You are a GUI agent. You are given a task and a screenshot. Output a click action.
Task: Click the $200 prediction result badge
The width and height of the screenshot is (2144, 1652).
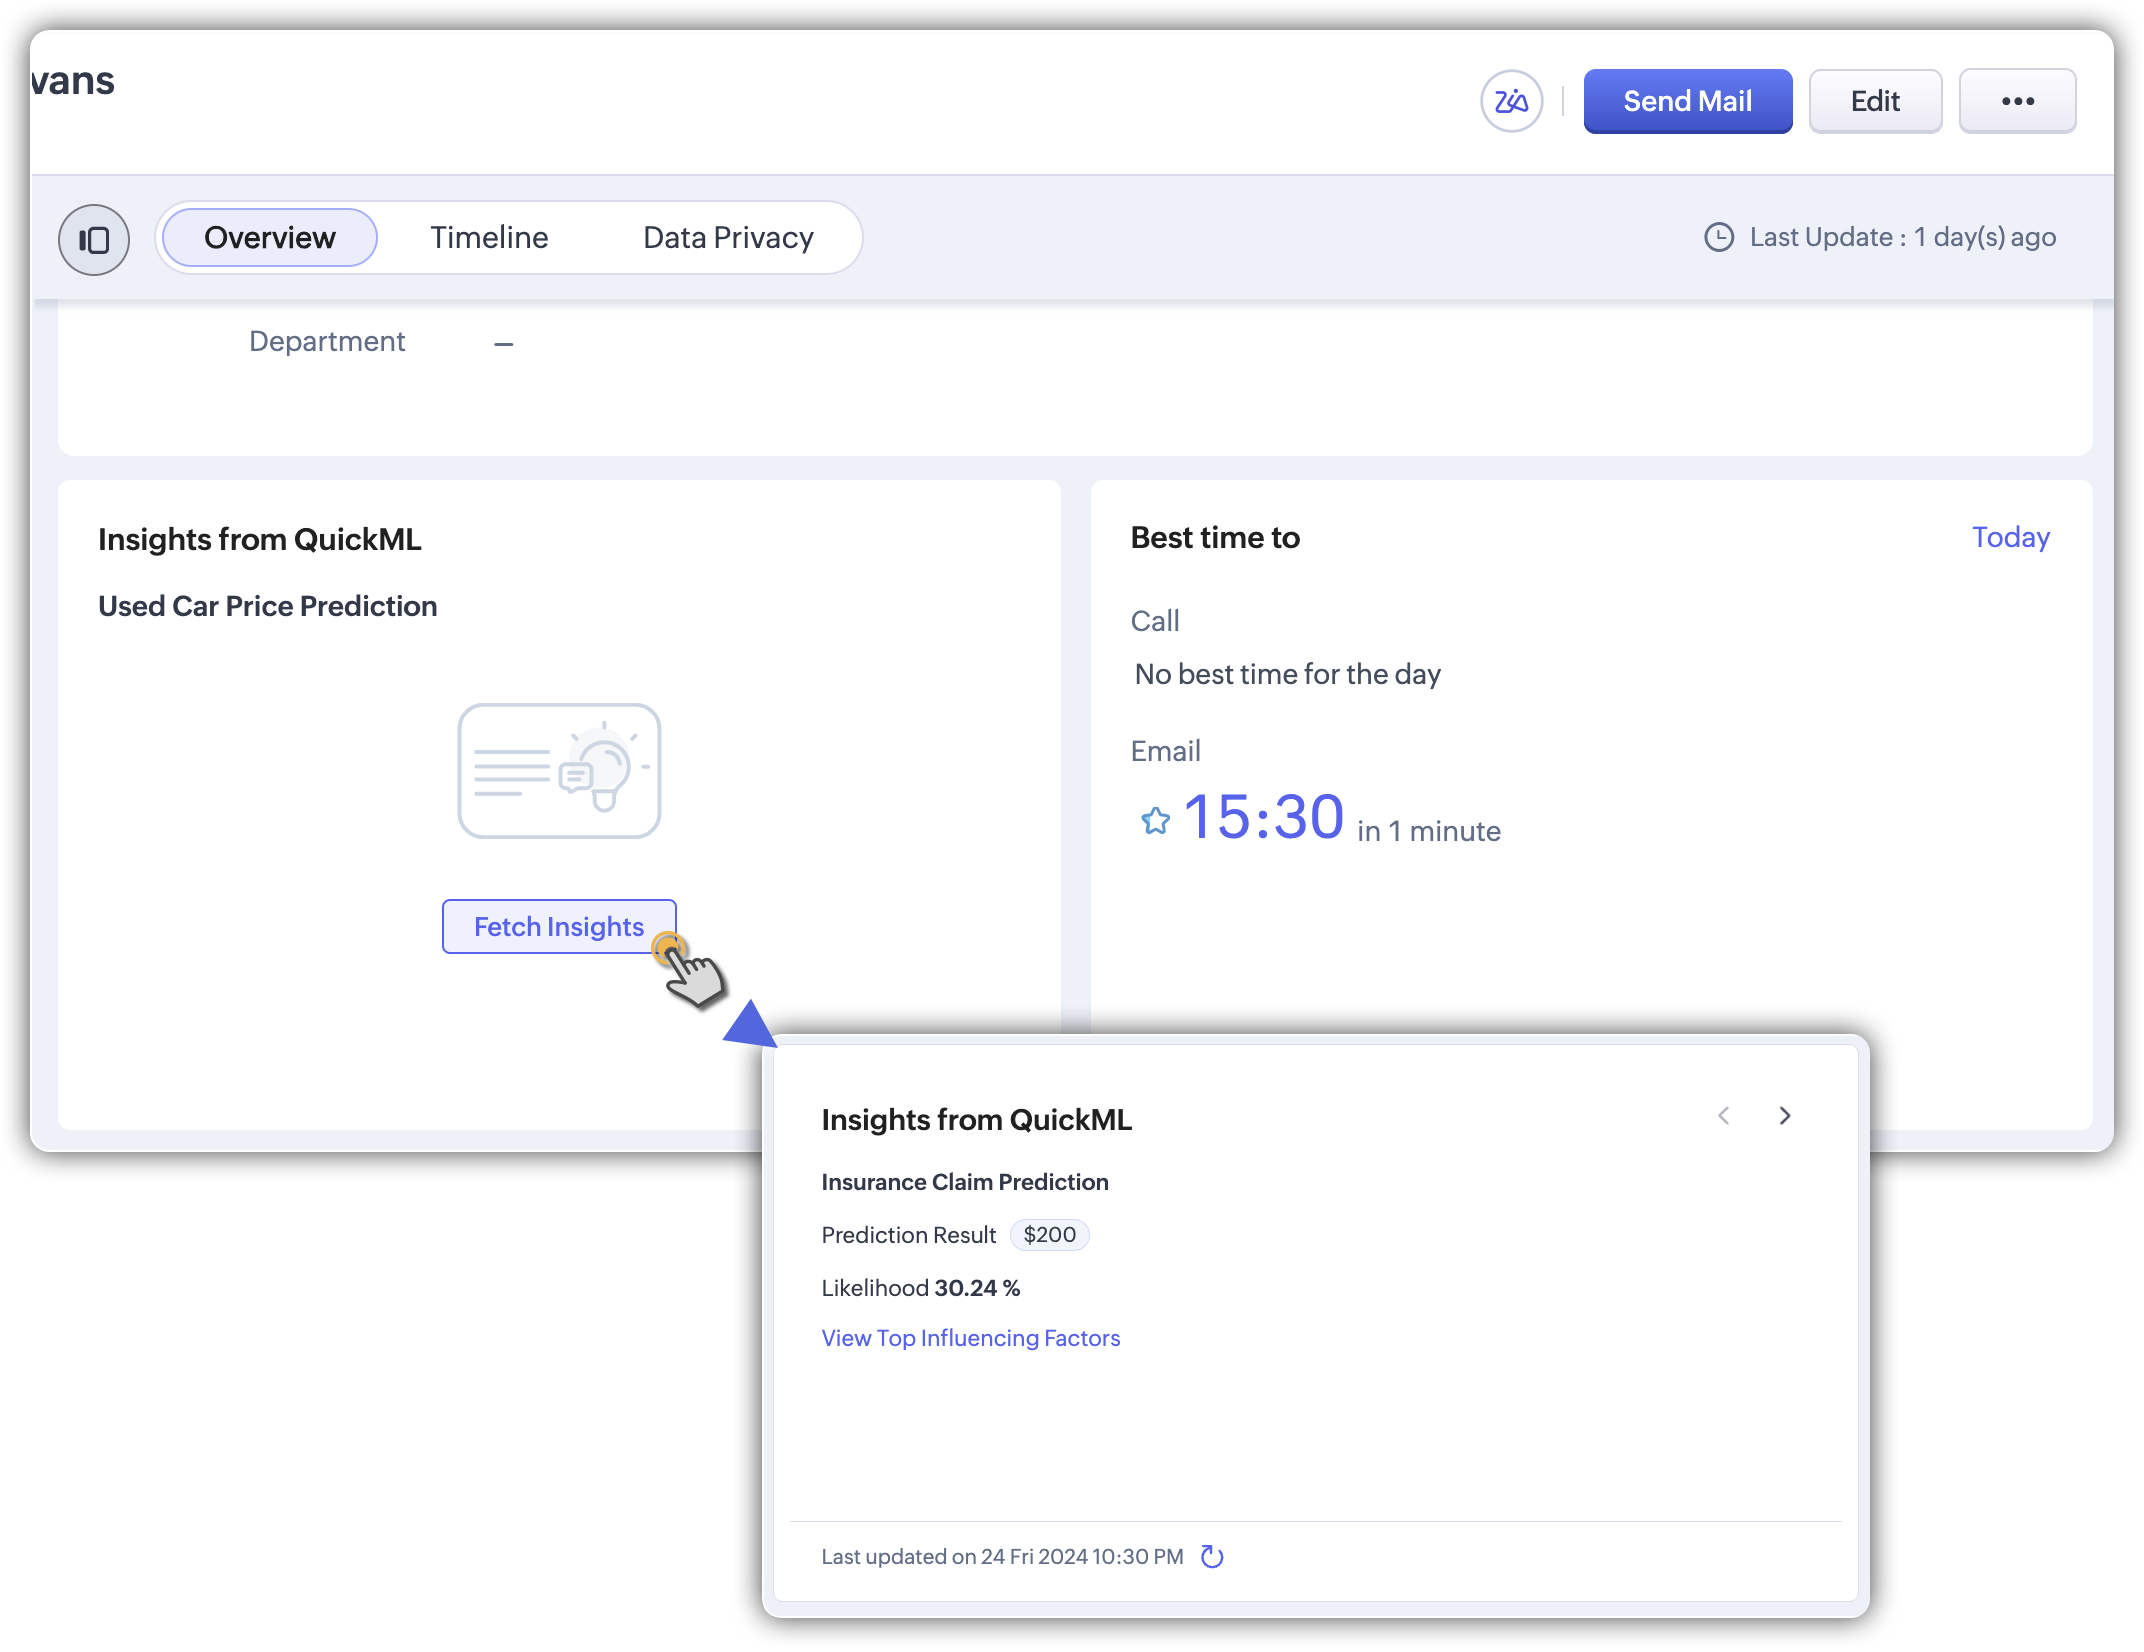coord(1049,1235)
